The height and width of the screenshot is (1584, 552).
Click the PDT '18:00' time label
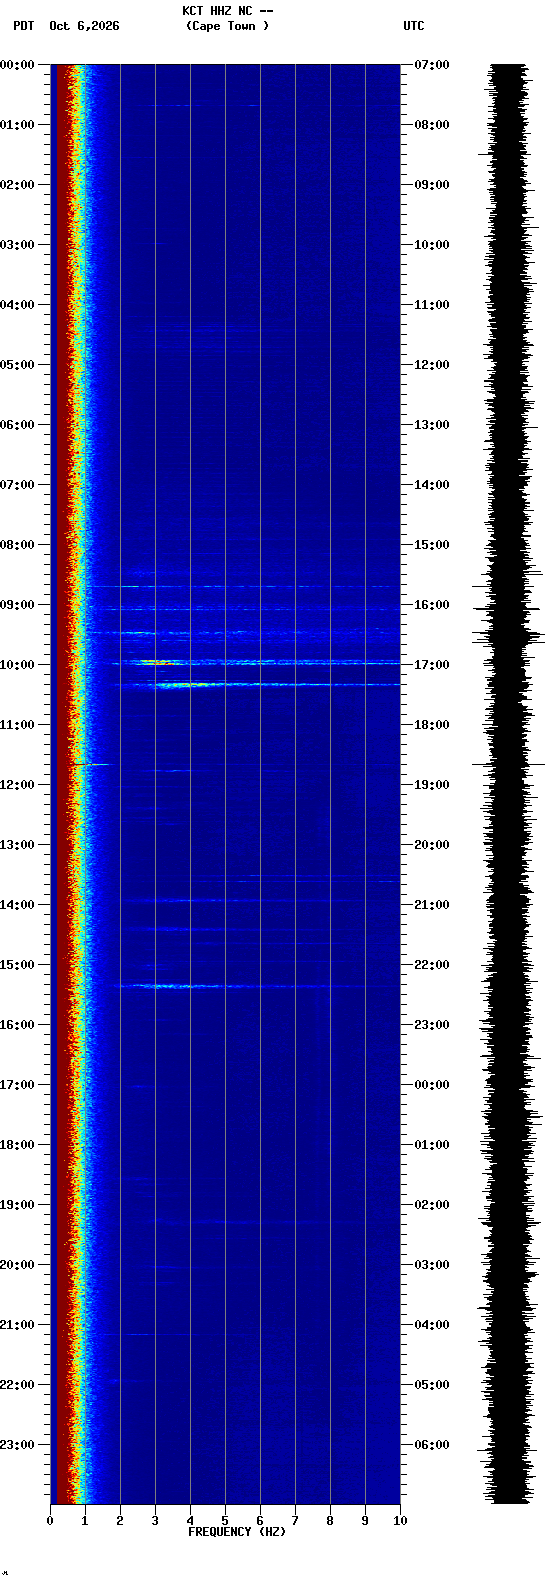(x=18, y=1145)
